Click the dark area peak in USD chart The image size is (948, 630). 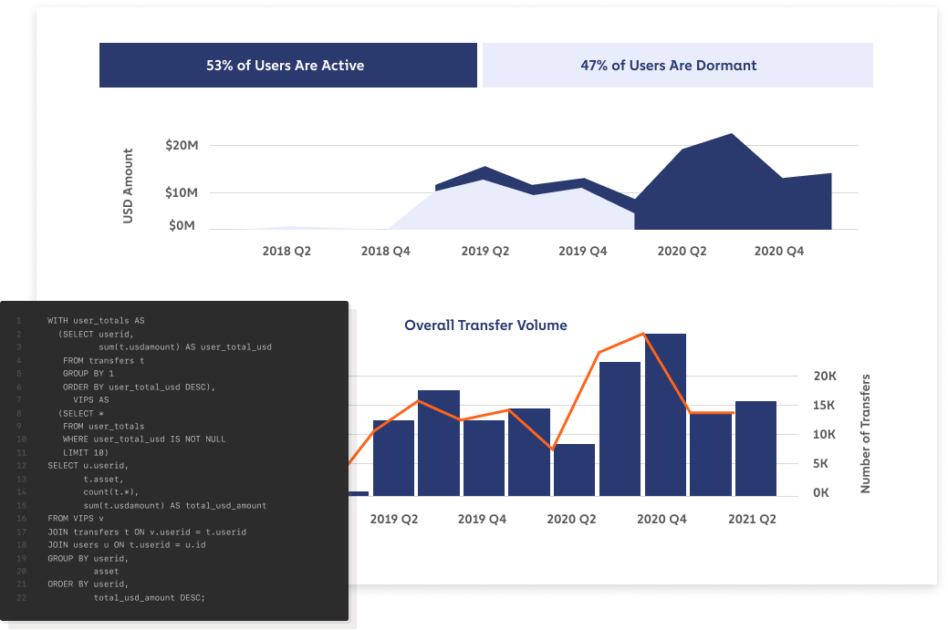pyautogui.click(x=731, y=135)
